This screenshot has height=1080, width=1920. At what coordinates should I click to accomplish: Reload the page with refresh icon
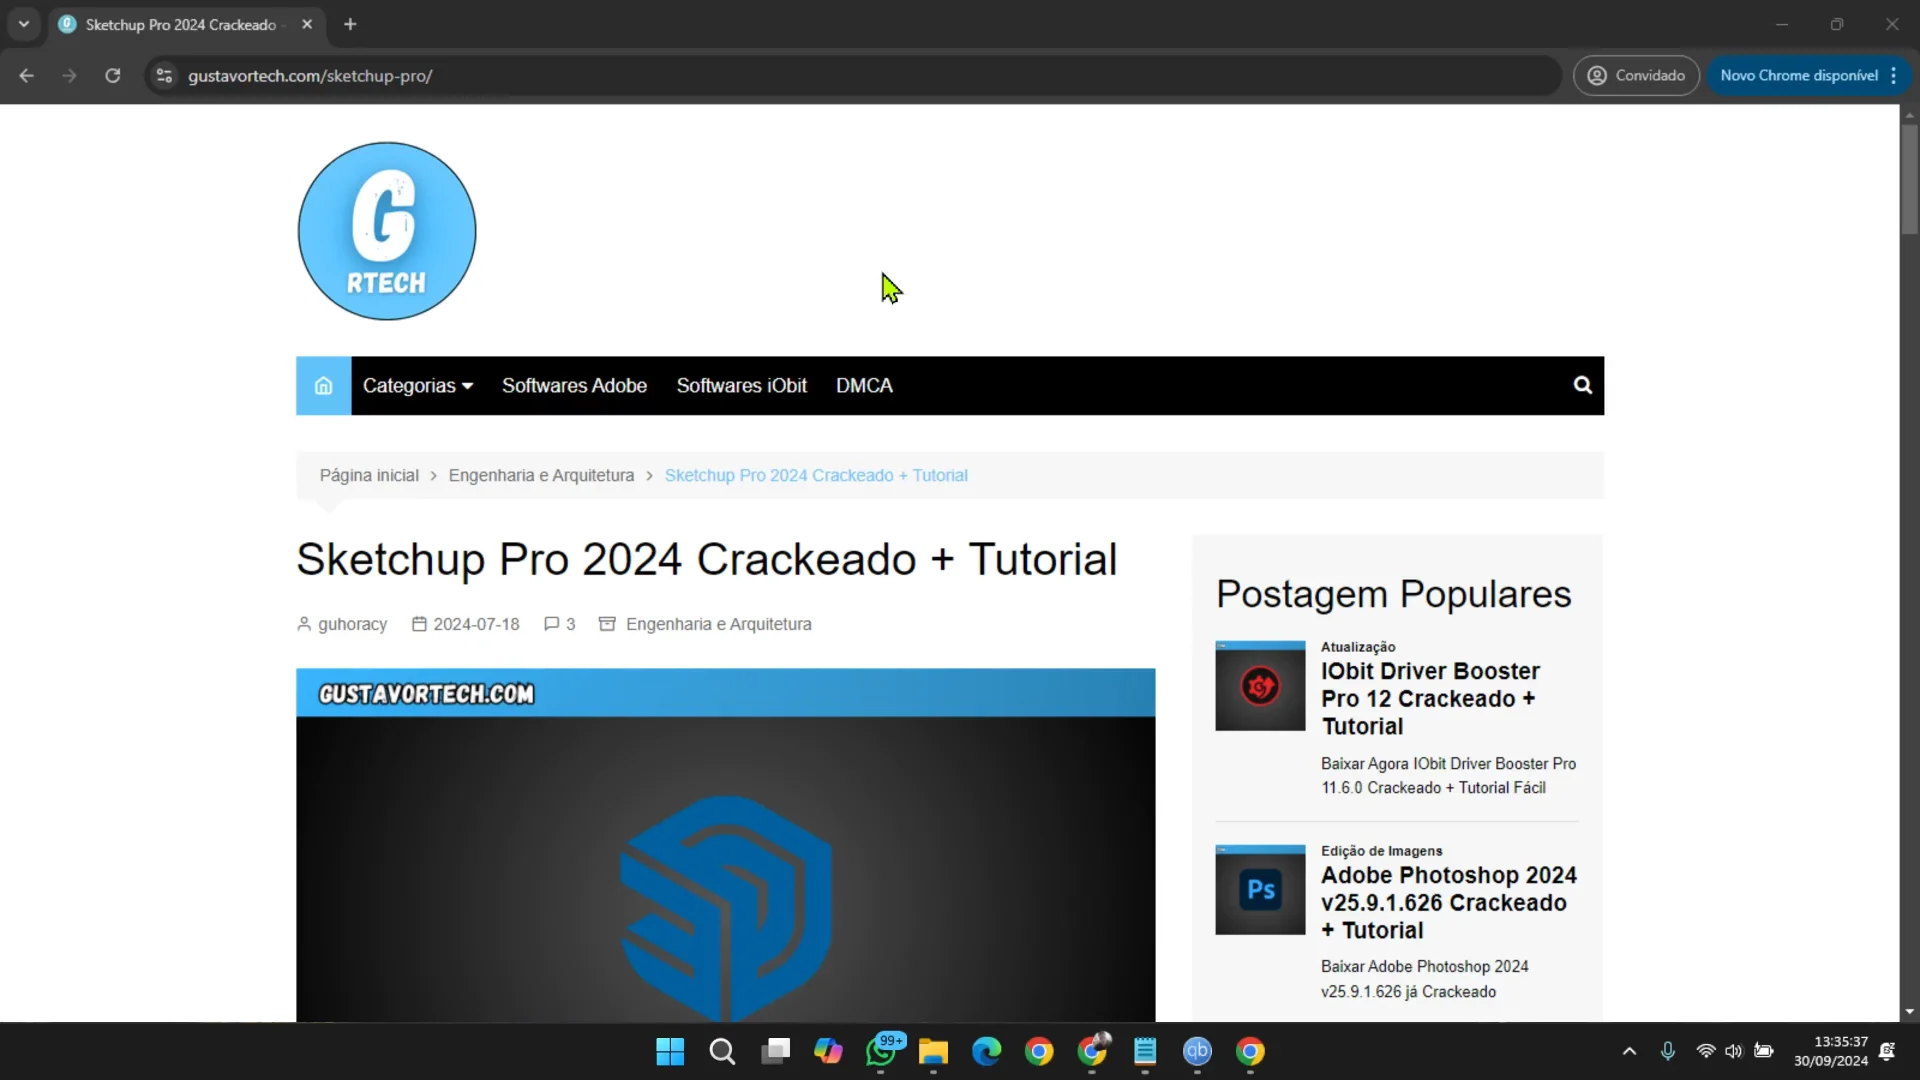pos(113,76)
